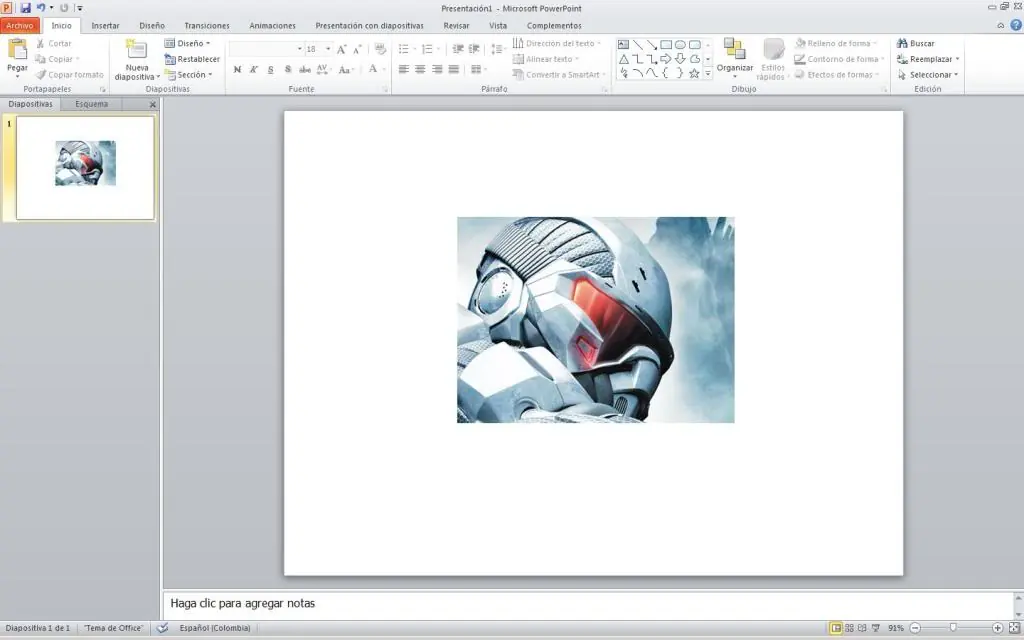Toggle strikethrough abe formatting
The height and width of the screenshot is (640, 1024).
tap(305, 69)
